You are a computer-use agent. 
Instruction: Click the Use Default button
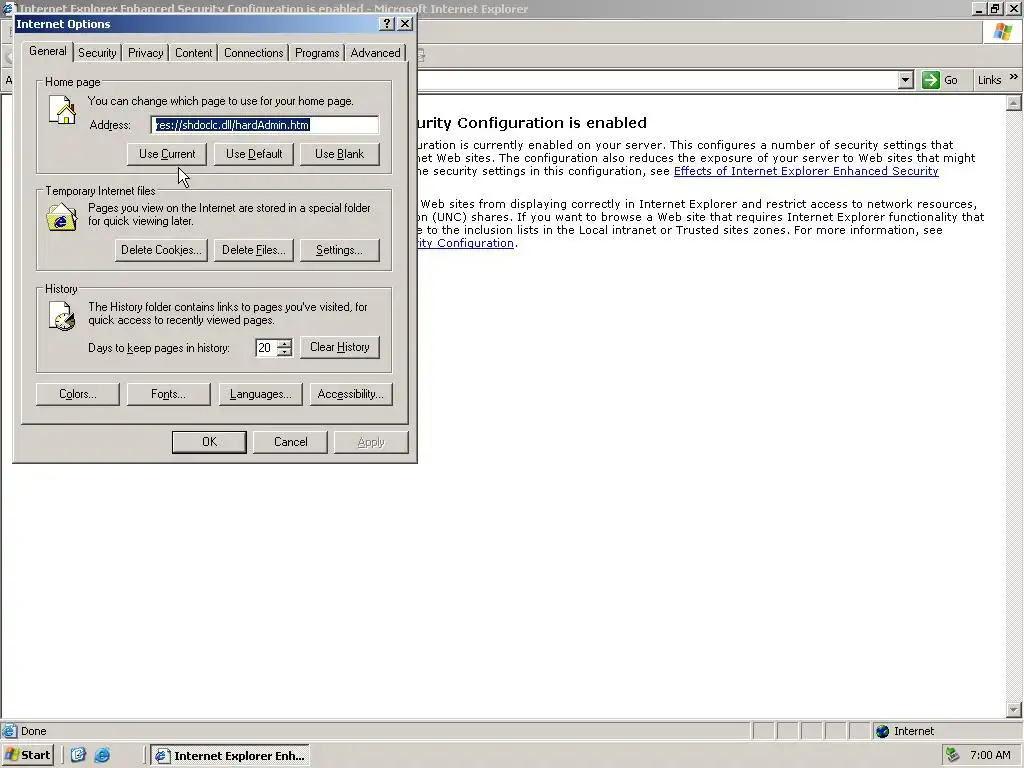pos(254,154)
